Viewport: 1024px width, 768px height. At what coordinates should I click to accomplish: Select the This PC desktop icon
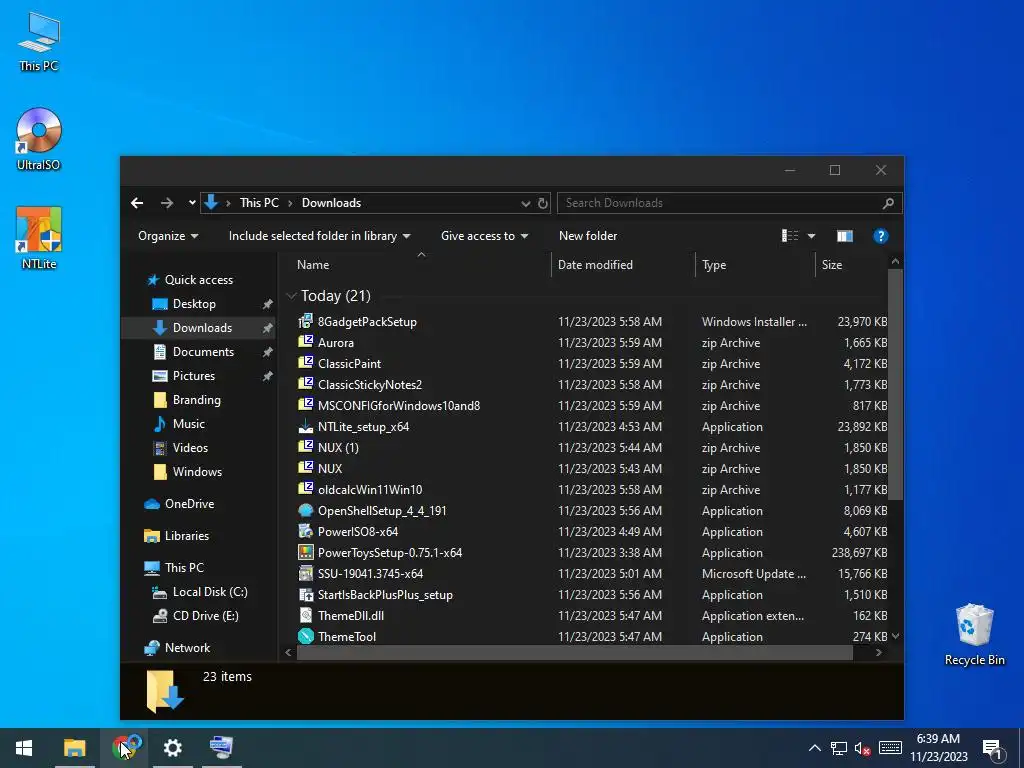[39, 40]
